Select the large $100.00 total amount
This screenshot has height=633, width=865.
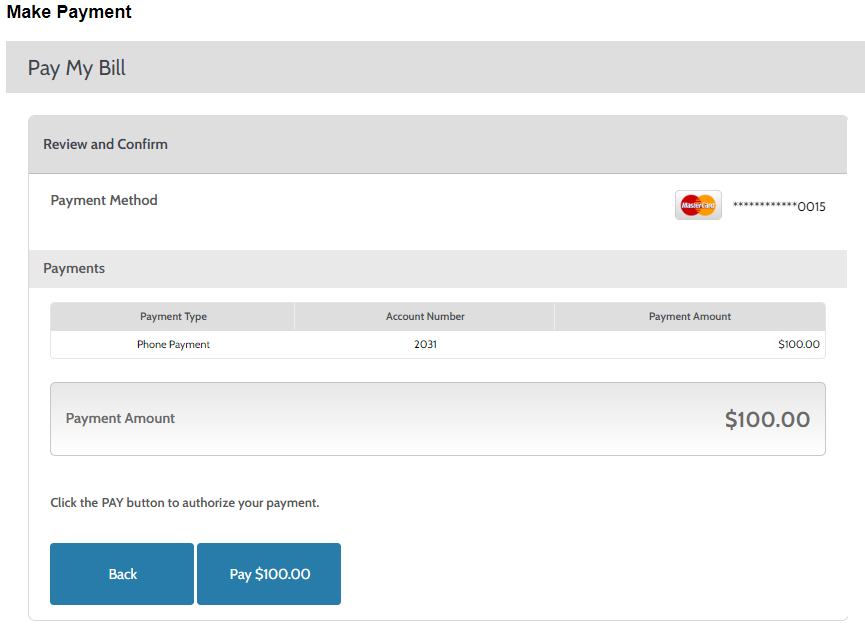click(x=767, y=419)
